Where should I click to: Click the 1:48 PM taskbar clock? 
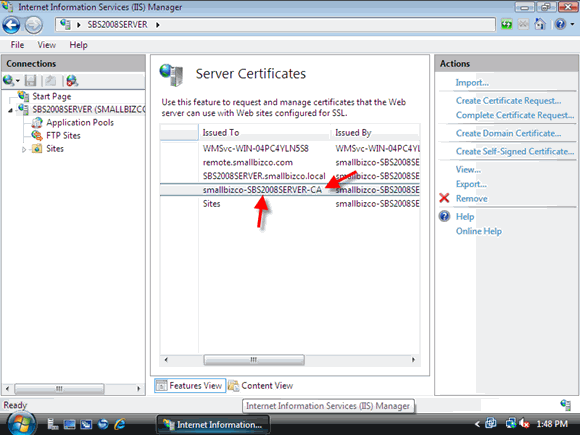(552, 424)
